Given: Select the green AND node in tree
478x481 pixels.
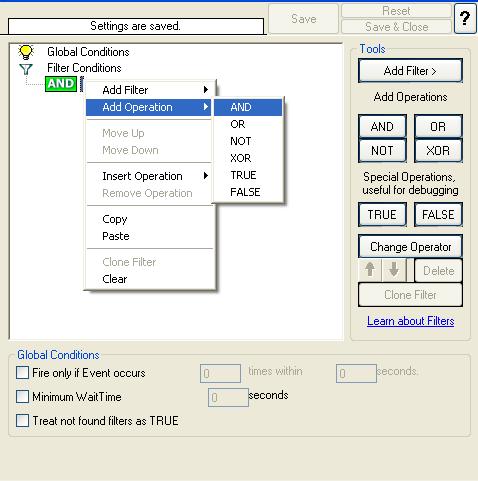Looking at the screenshot, I should point(61,84).
